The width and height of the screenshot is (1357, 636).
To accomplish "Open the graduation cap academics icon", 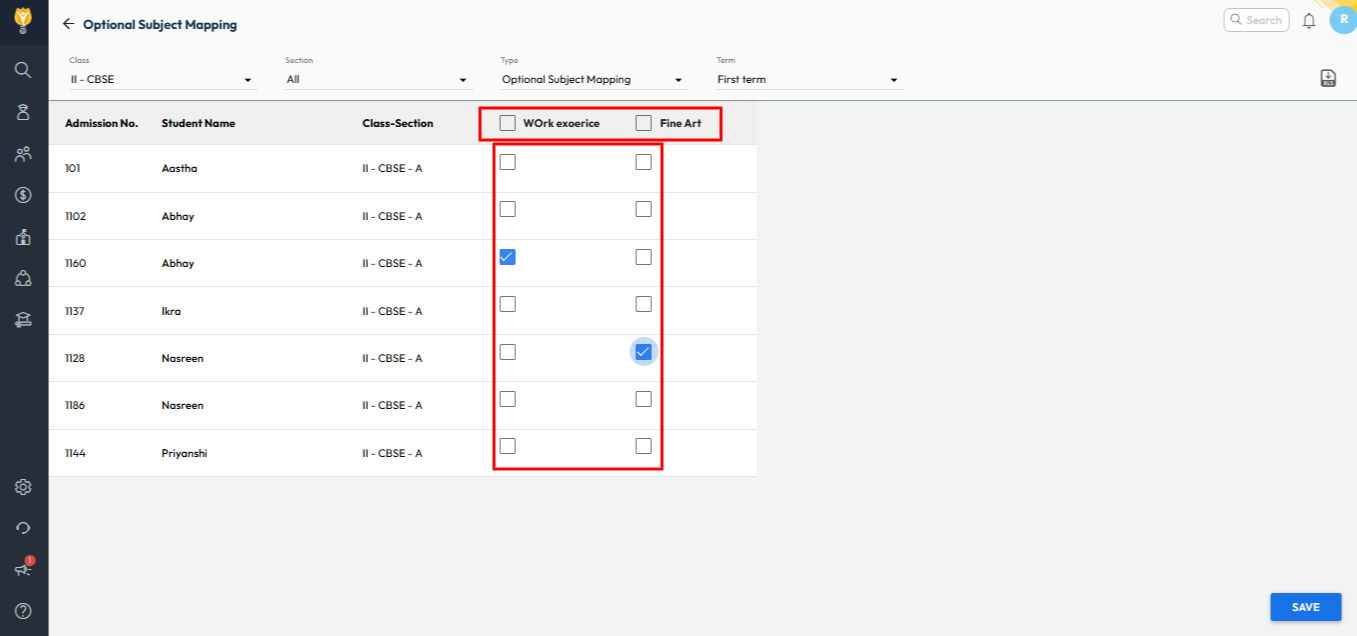I will [x=23, y=320].
